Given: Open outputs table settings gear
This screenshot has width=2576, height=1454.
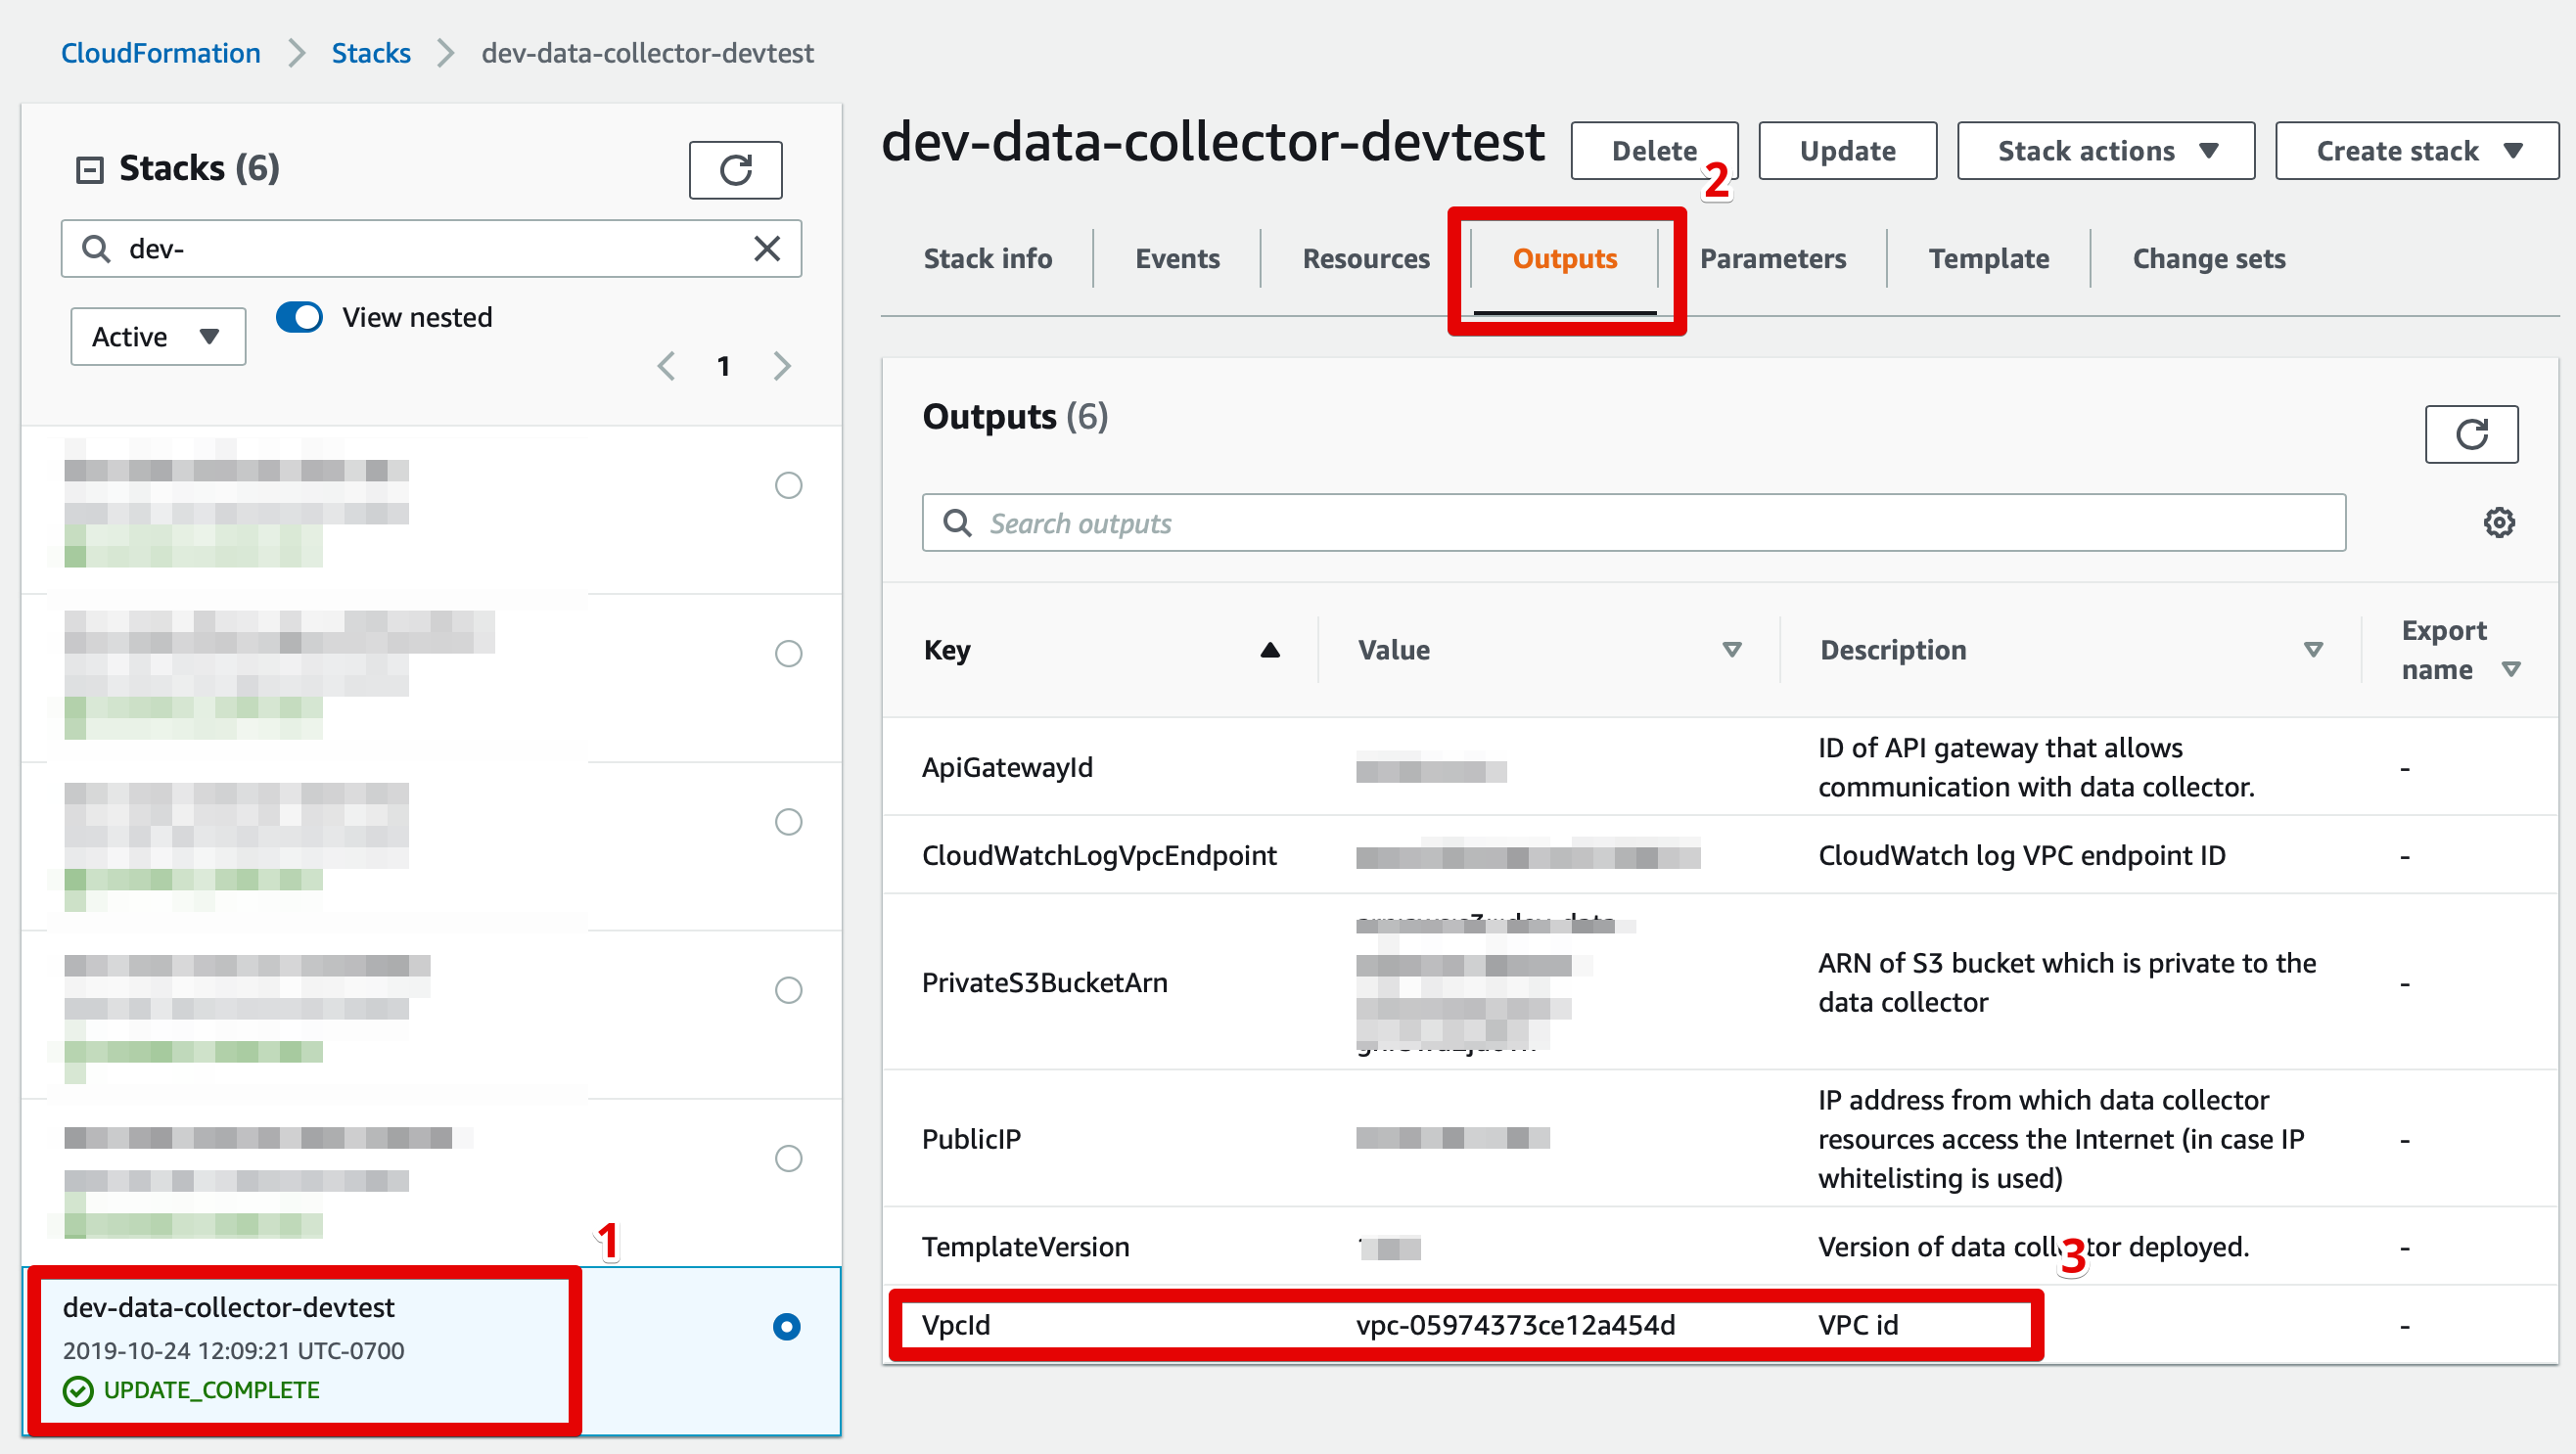Looking at the screenshot, I should point(2498,522).
